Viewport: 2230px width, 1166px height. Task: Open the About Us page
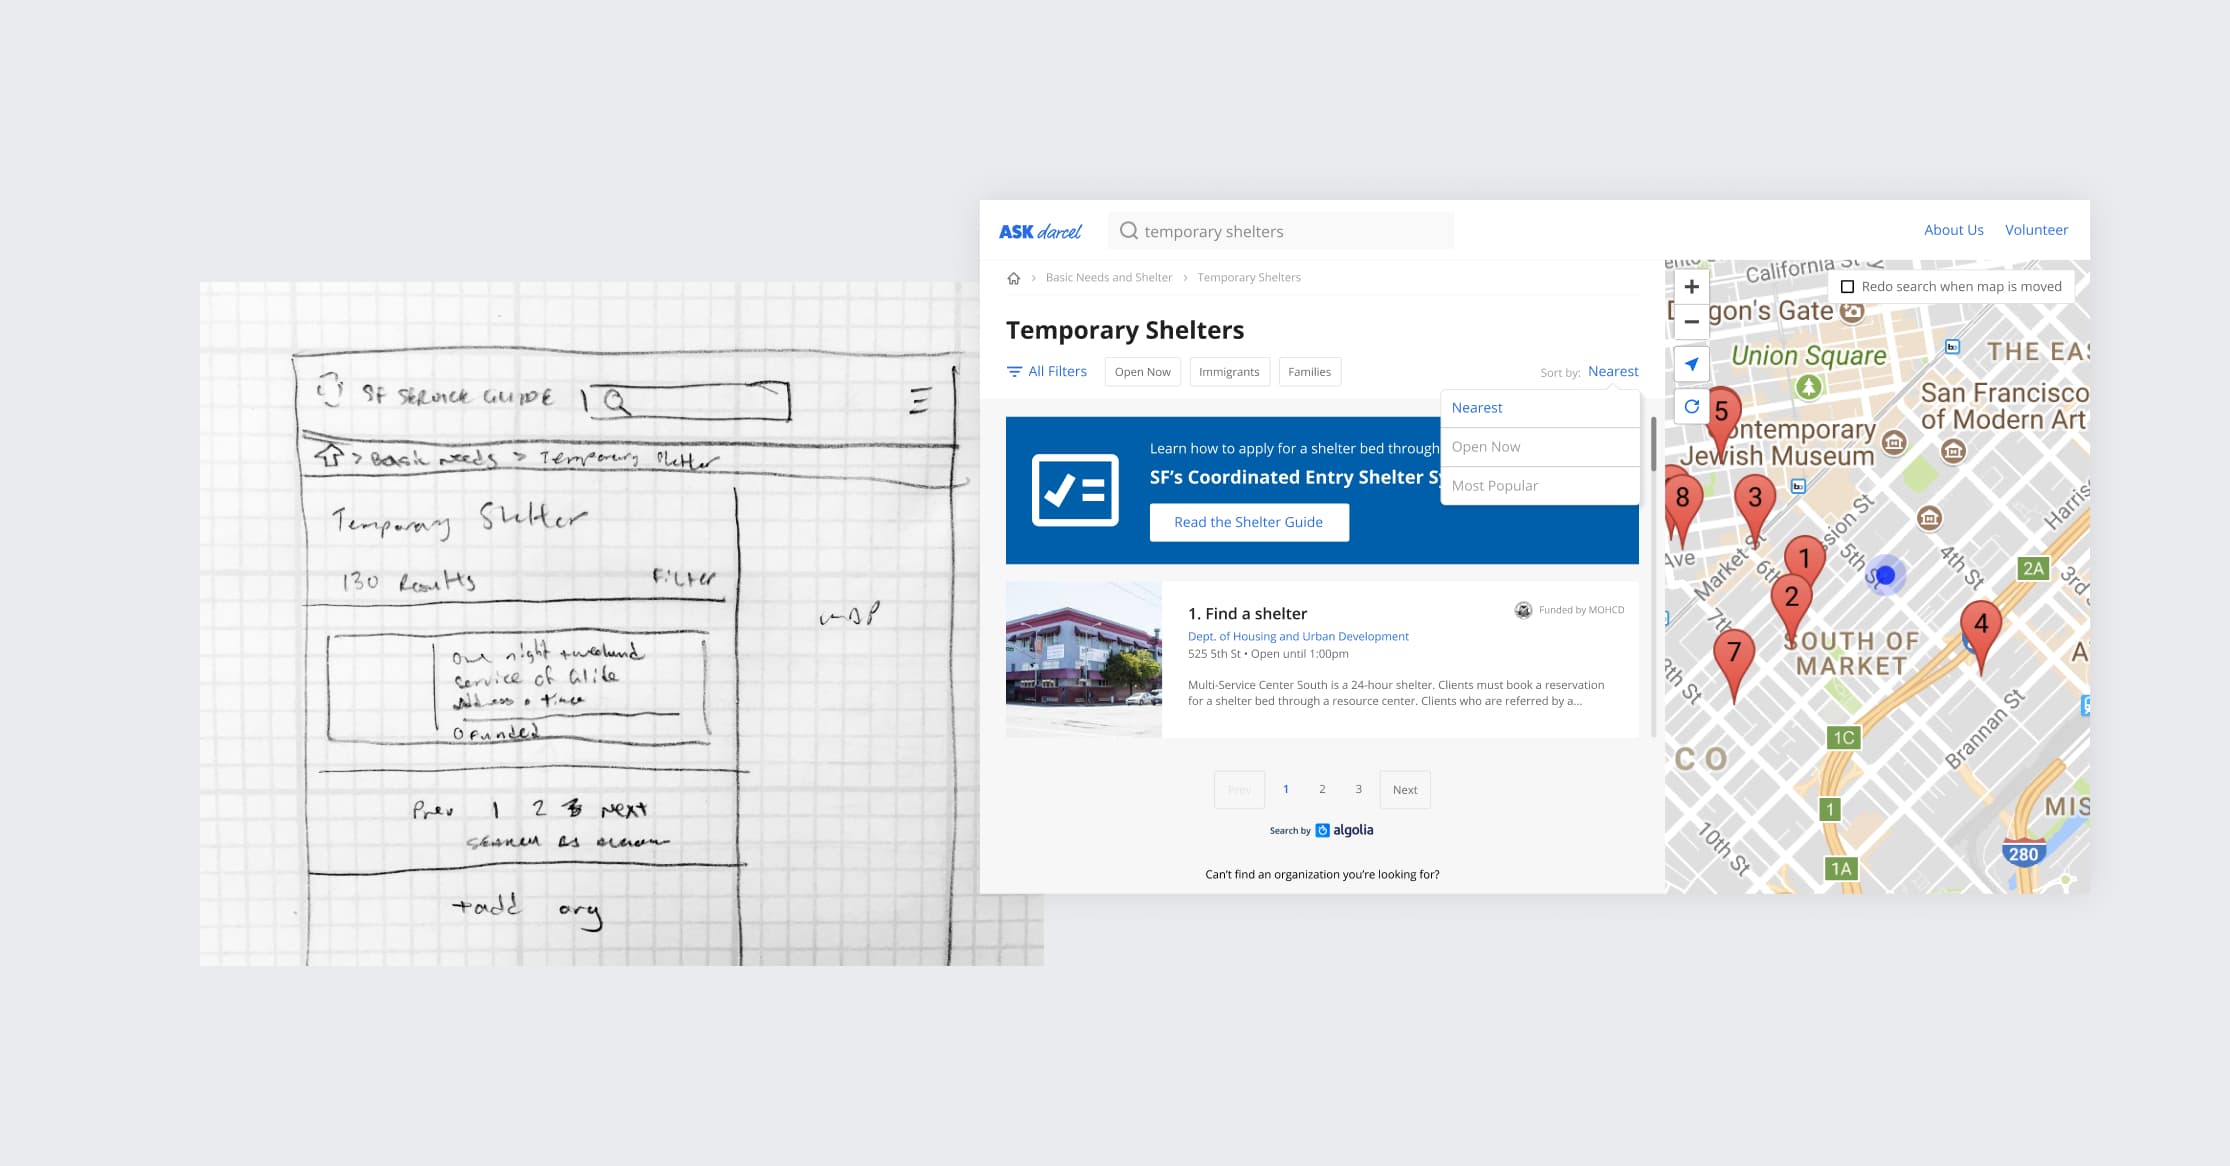pyautogui.click(x=1953, y=230)
